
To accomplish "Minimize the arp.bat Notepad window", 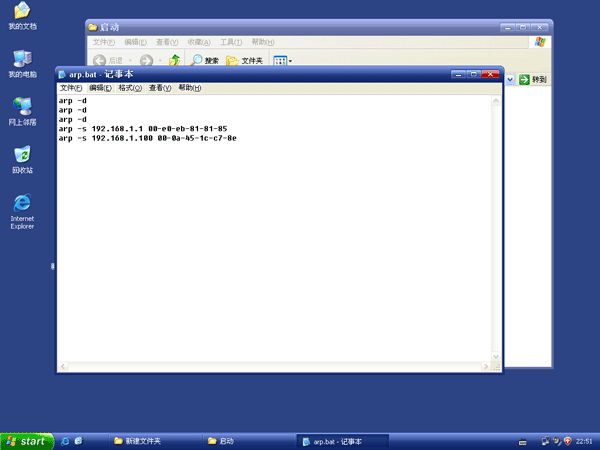I will tap(458, 74).
